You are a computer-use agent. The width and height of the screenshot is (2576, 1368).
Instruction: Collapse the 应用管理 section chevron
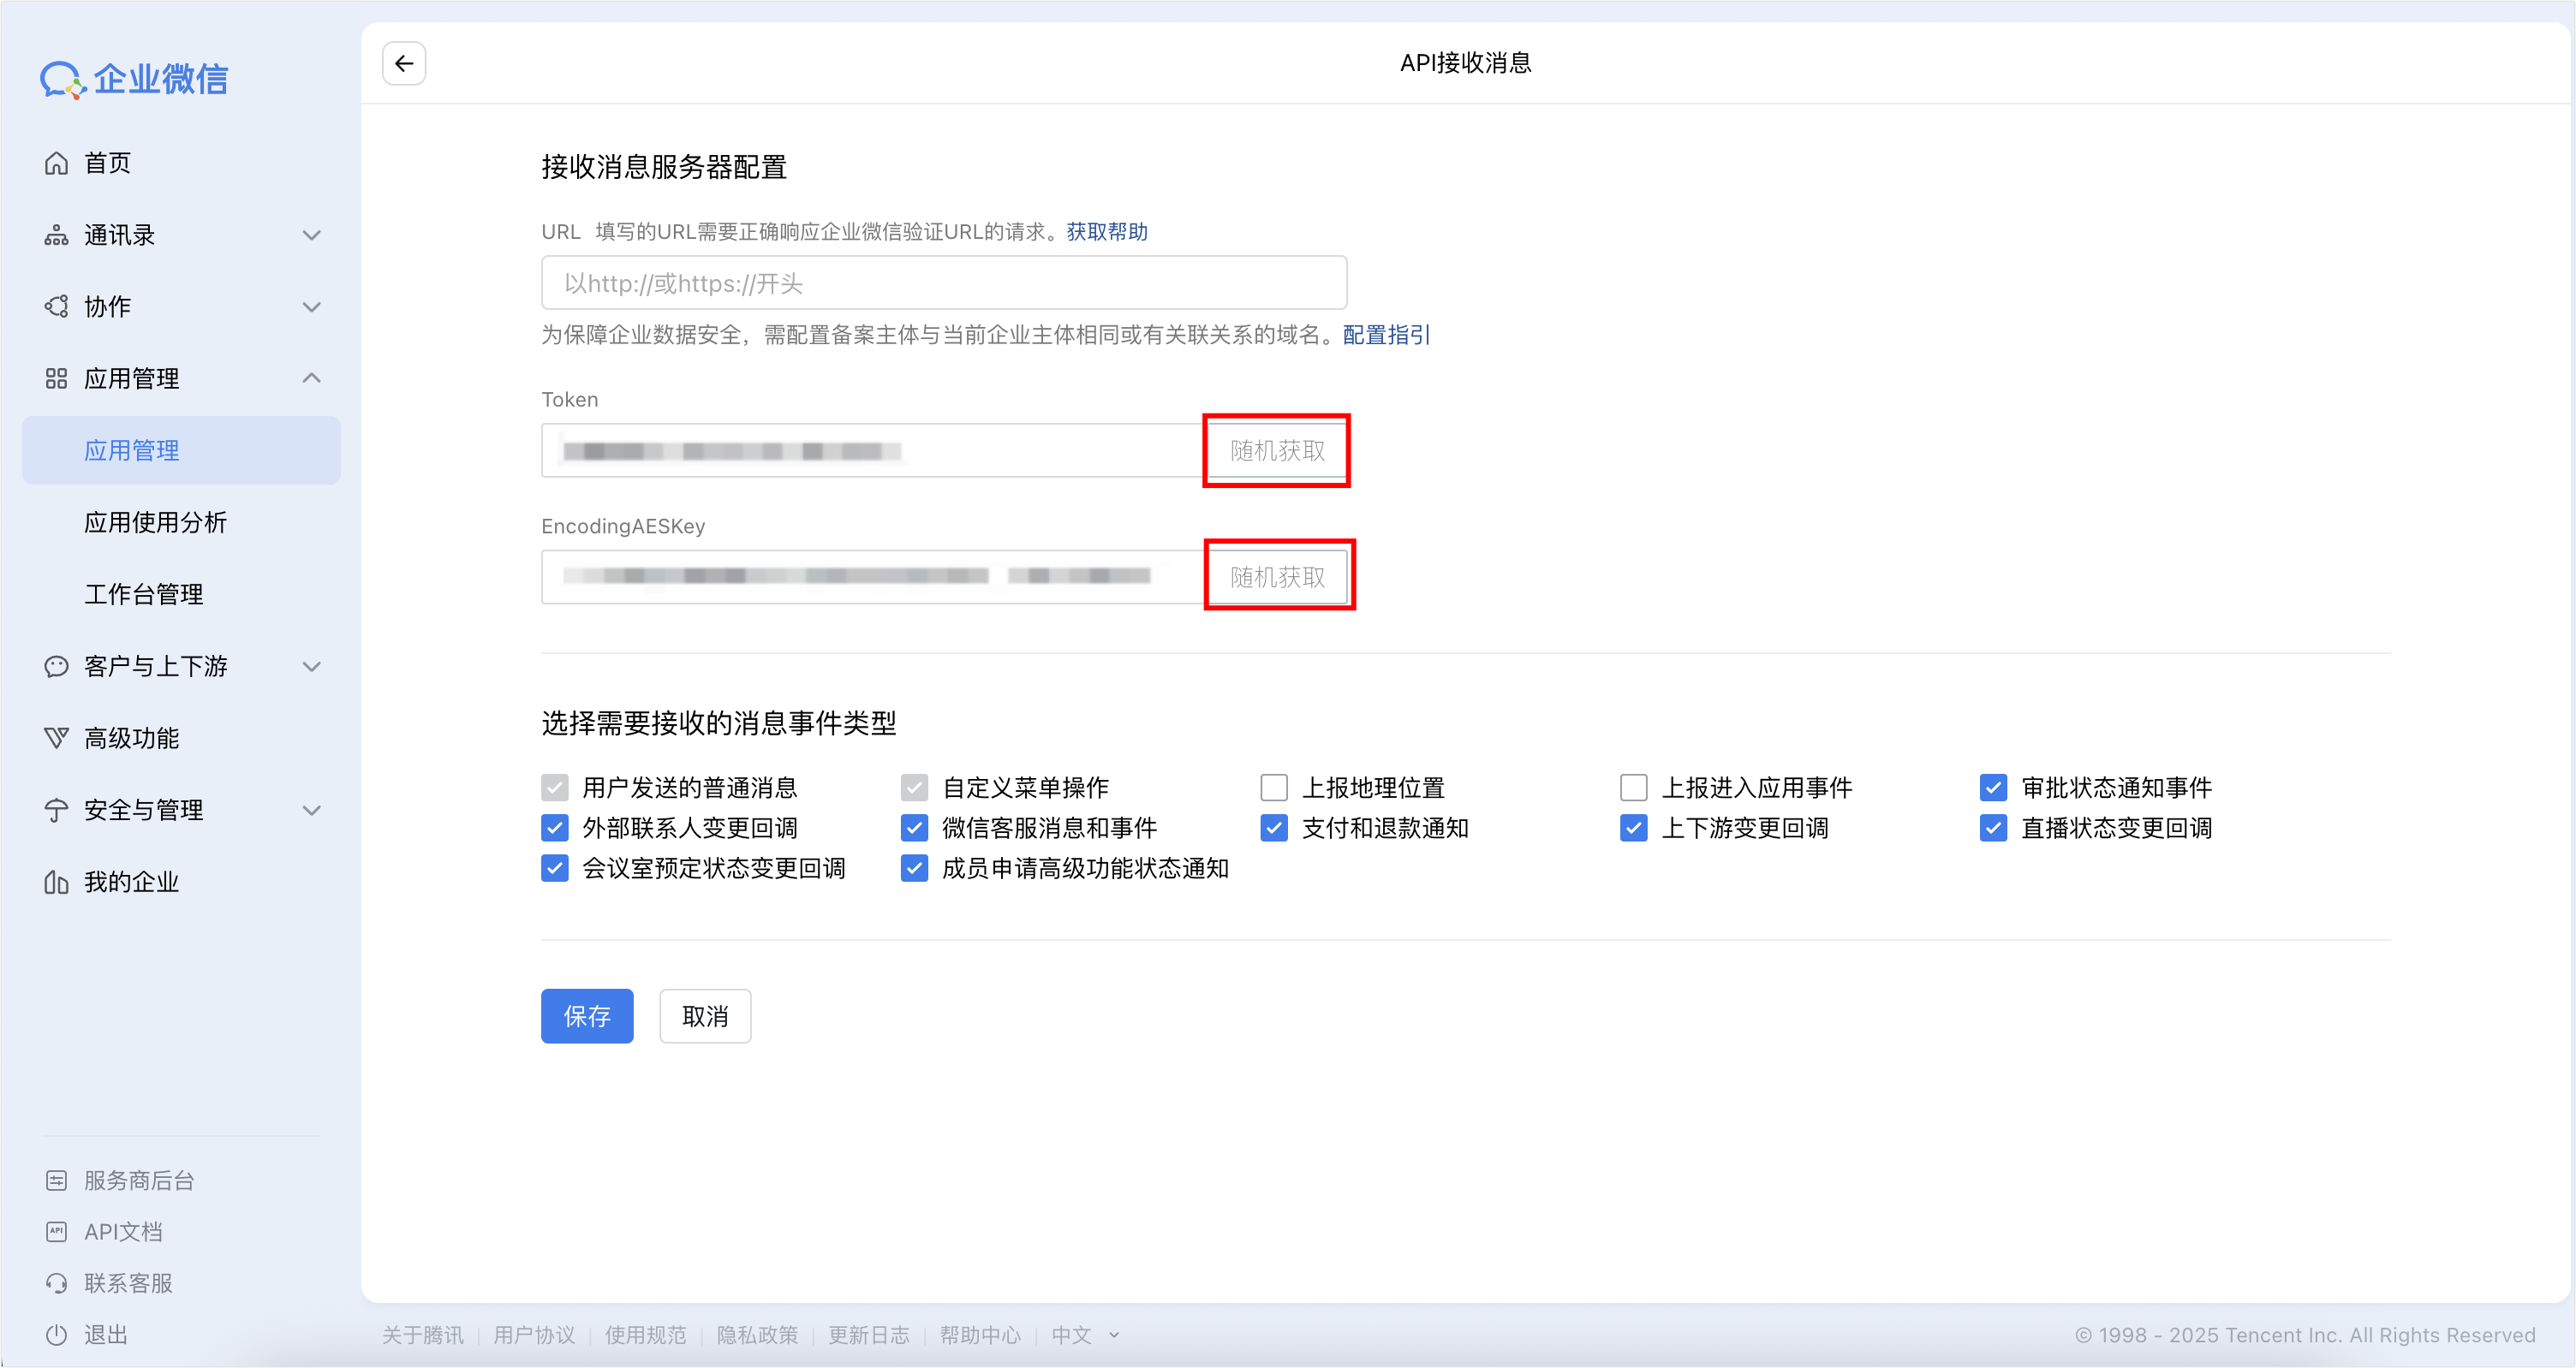tap(312, 378)
